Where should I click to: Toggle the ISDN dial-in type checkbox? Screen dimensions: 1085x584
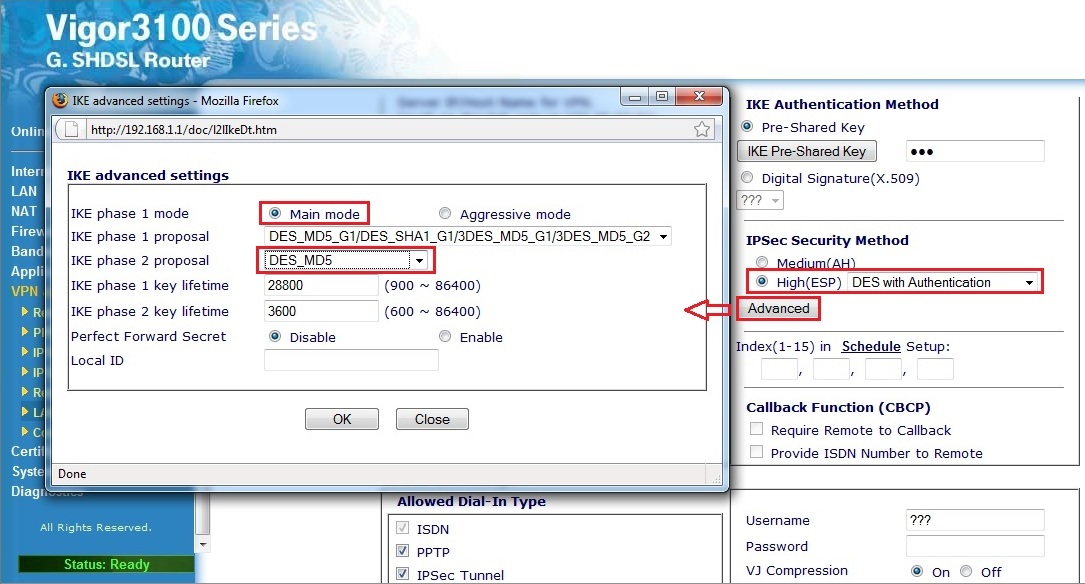coord(402,528)
